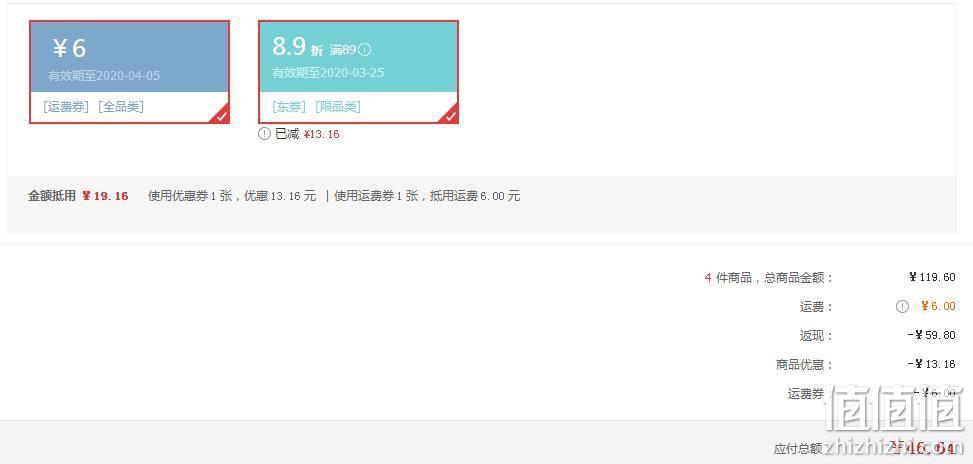The image size is (973, 464).
Task: Click the 总商品金额 ¥119.60 value
Action: (932, 277)
